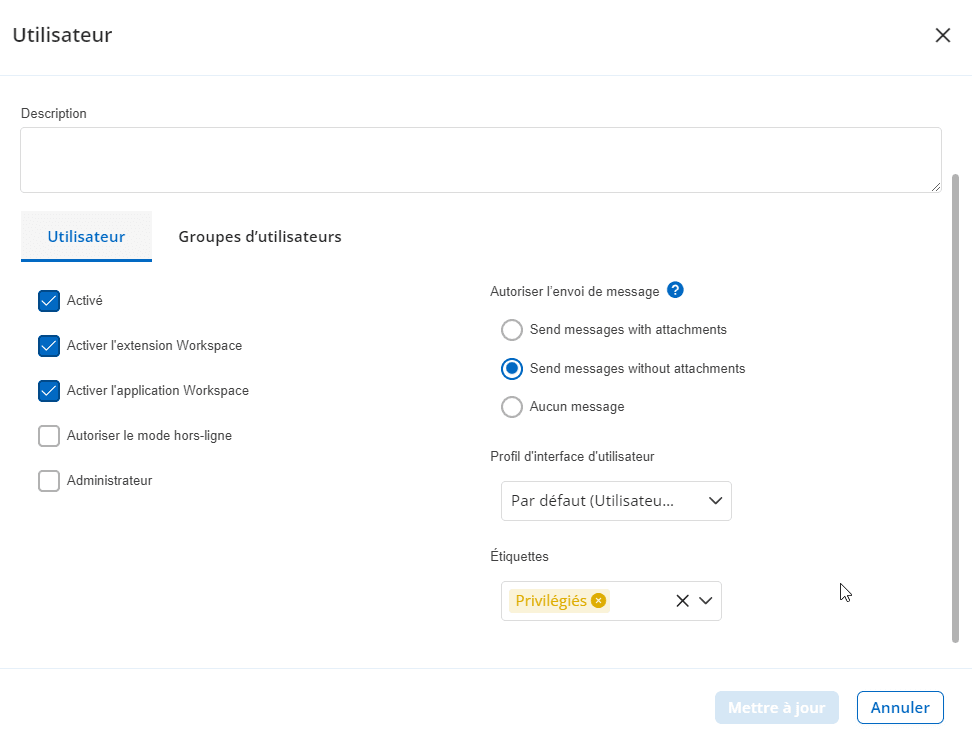Screen dimensions: 972x732
Task: Click the dialog's vertical scrollbar
Action: coord(955,400)
